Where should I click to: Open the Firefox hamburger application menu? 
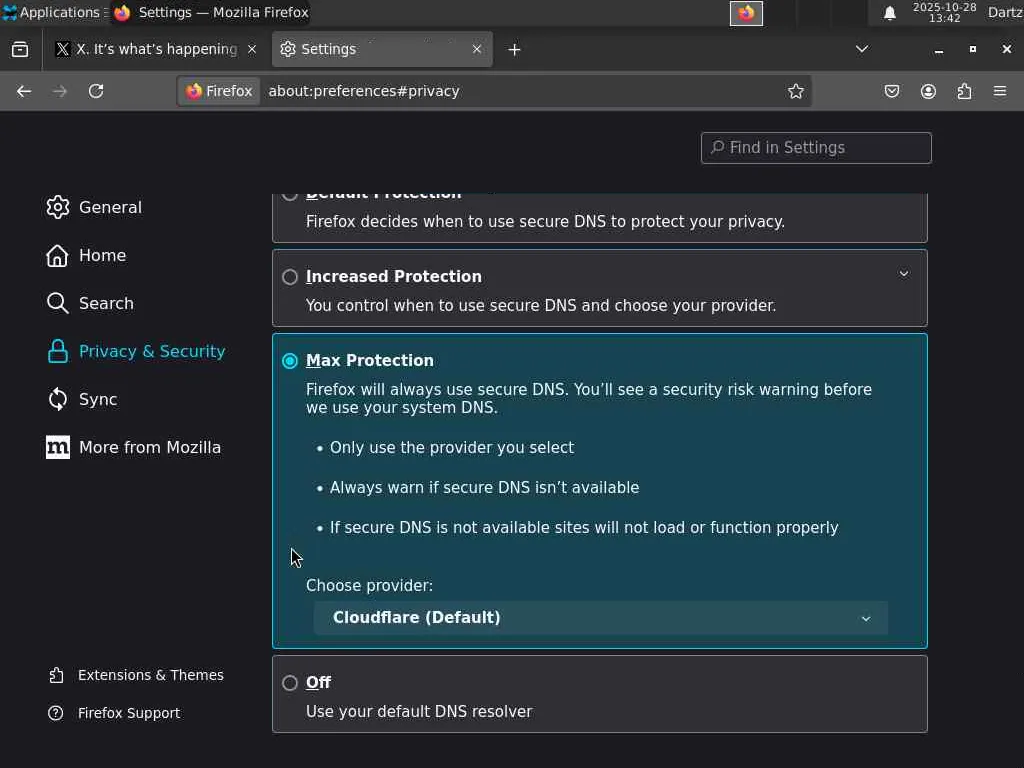1000,91
